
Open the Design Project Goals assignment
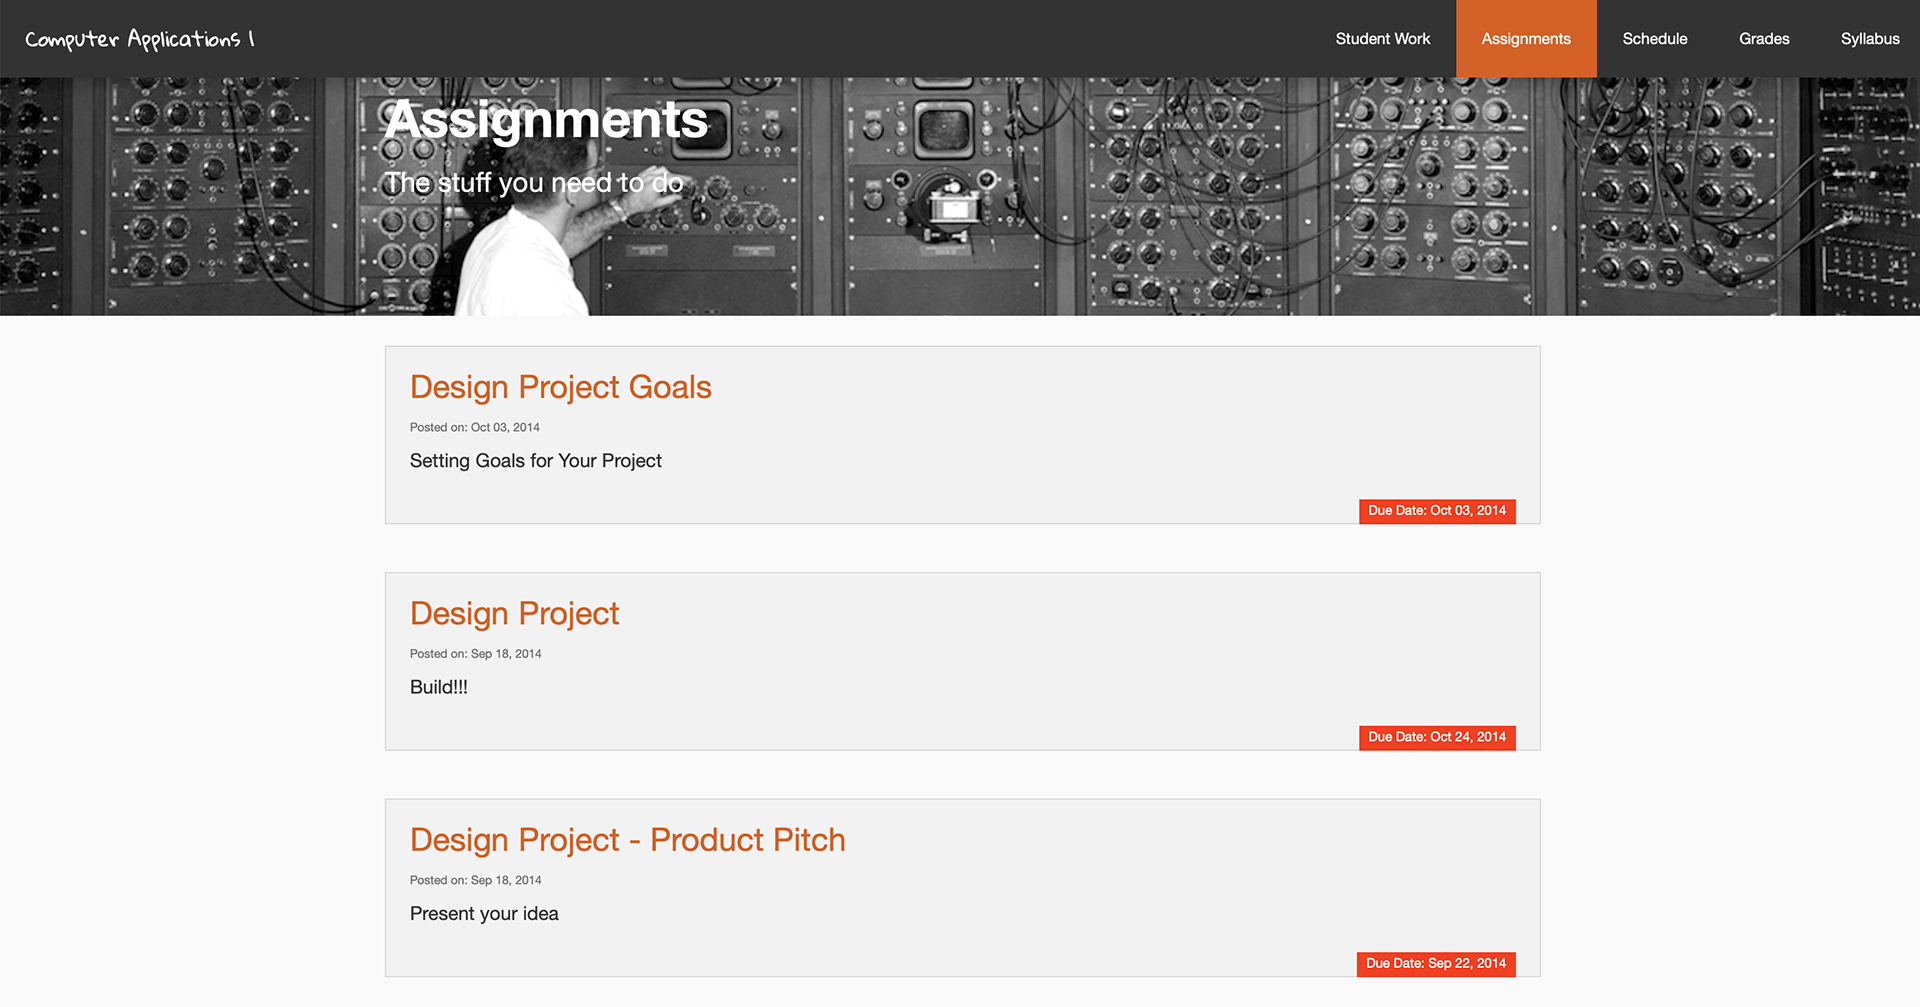click(x=560, y=387)
